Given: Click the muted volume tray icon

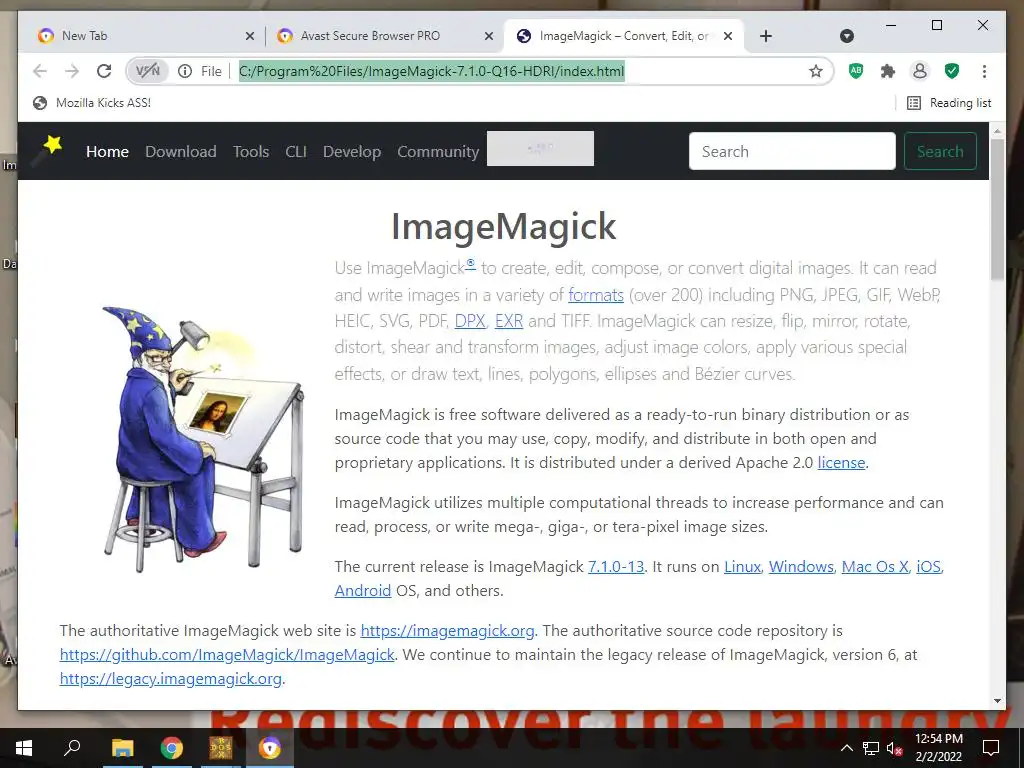Looking at the screenshot, I should [894, 748].
